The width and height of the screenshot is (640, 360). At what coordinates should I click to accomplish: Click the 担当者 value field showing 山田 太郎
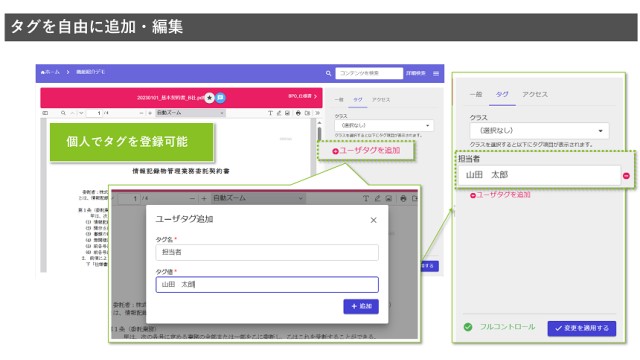click(539, 175)
